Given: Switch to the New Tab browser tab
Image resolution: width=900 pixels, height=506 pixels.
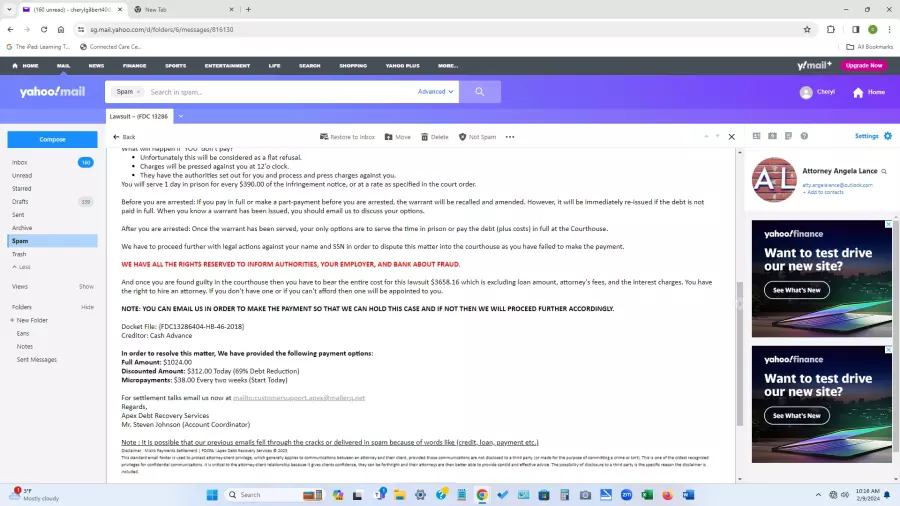Looking at the screenshot, I should [184, 9].
